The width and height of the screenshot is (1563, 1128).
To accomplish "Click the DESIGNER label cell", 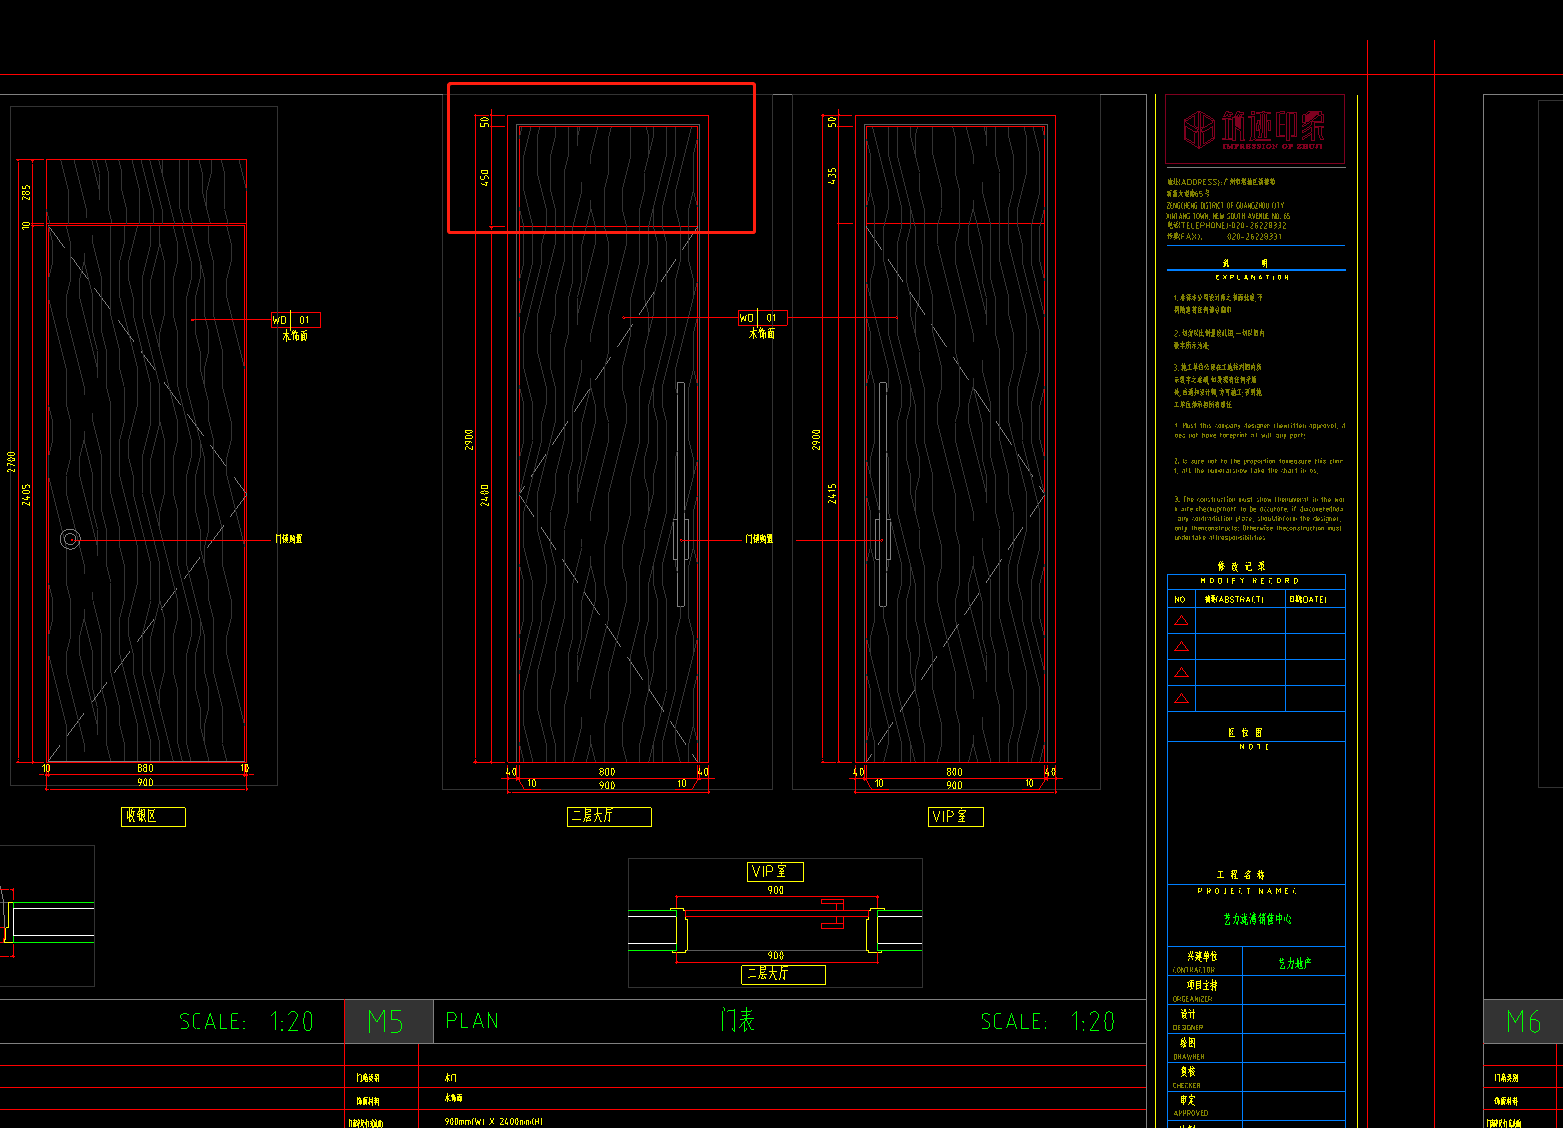I will [x=1205, y=1019].
